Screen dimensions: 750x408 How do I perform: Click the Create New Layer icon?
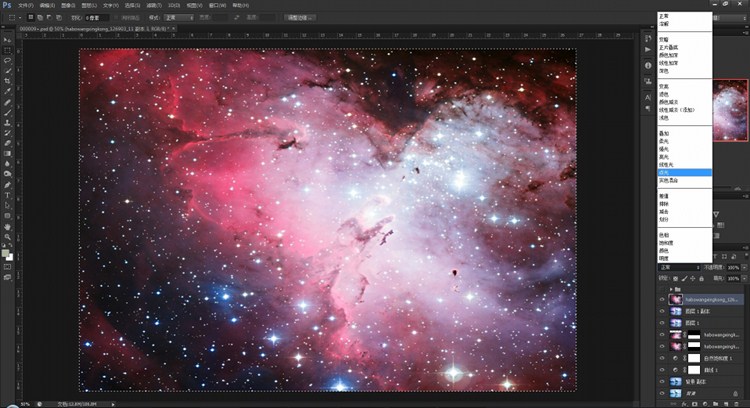727,405
